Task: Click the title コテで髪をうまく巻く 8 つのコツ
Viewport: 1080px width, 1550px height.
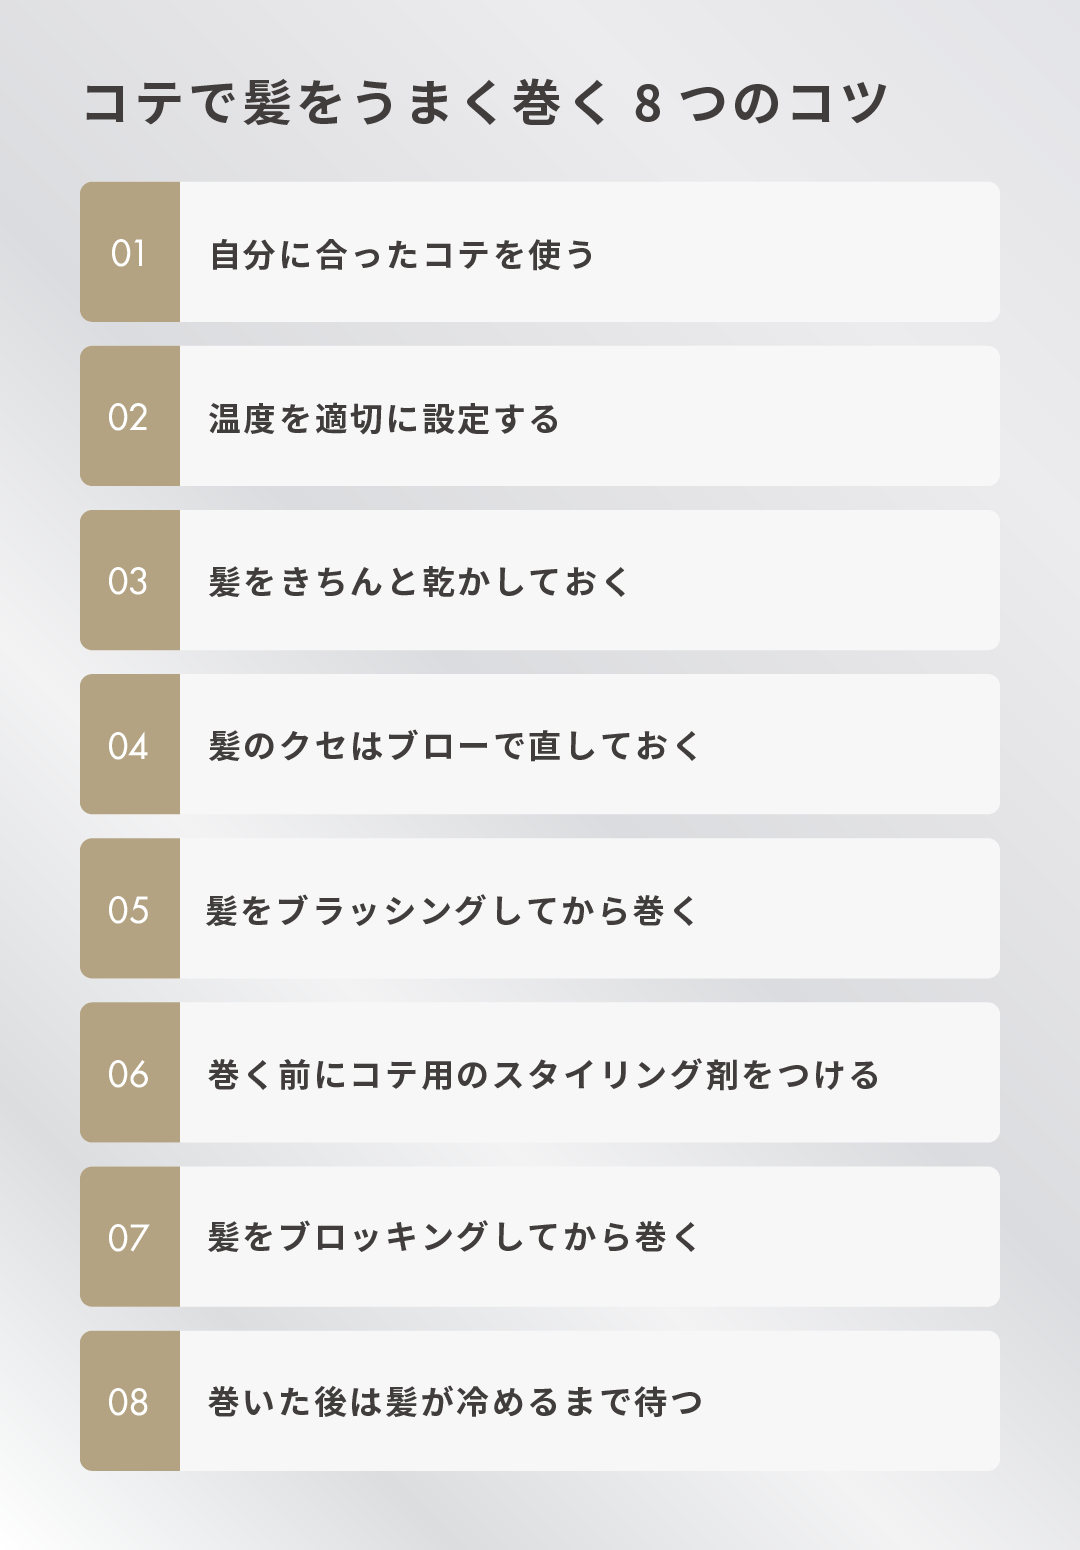Action: click(485, 104)
